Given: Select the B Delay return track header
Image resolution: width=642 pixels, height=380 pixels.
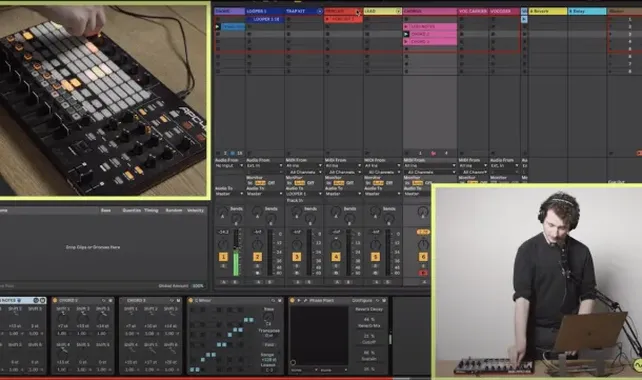Looking at the screenshot, I should [x=587, y=11].
